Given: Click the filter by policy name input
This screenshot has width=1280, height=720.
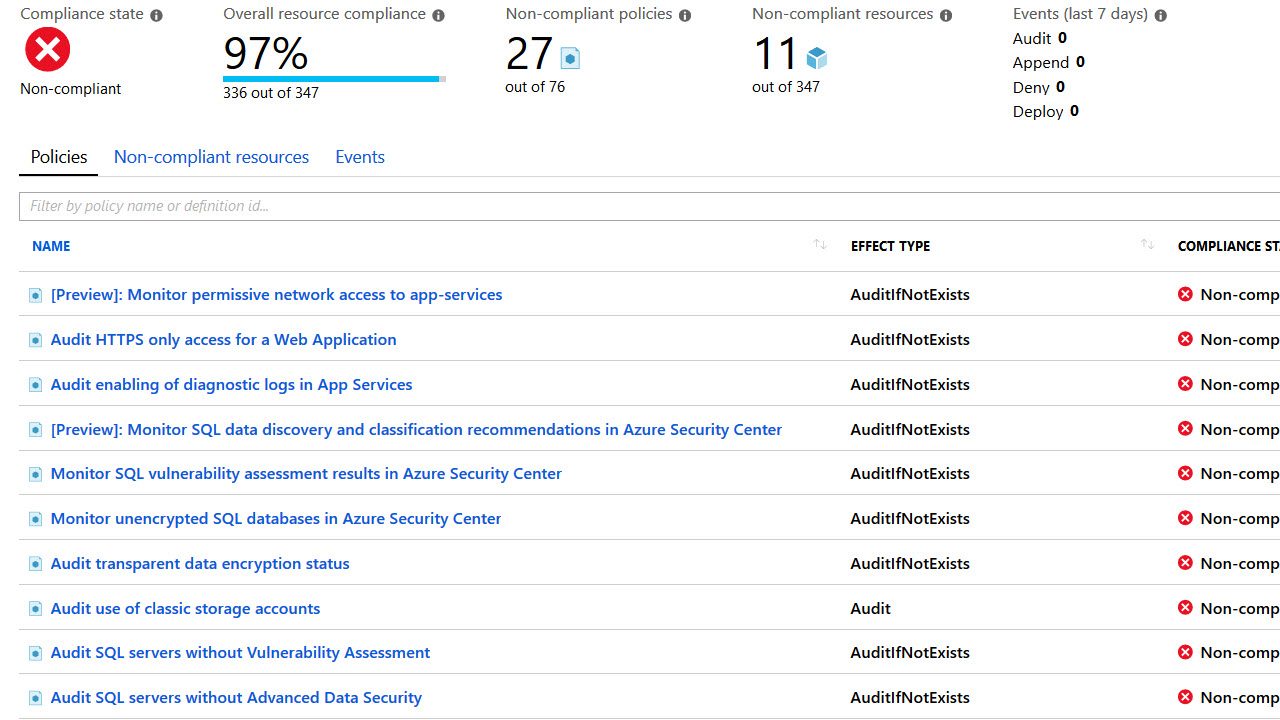Looking at the screenshot, I should (649, 206).
